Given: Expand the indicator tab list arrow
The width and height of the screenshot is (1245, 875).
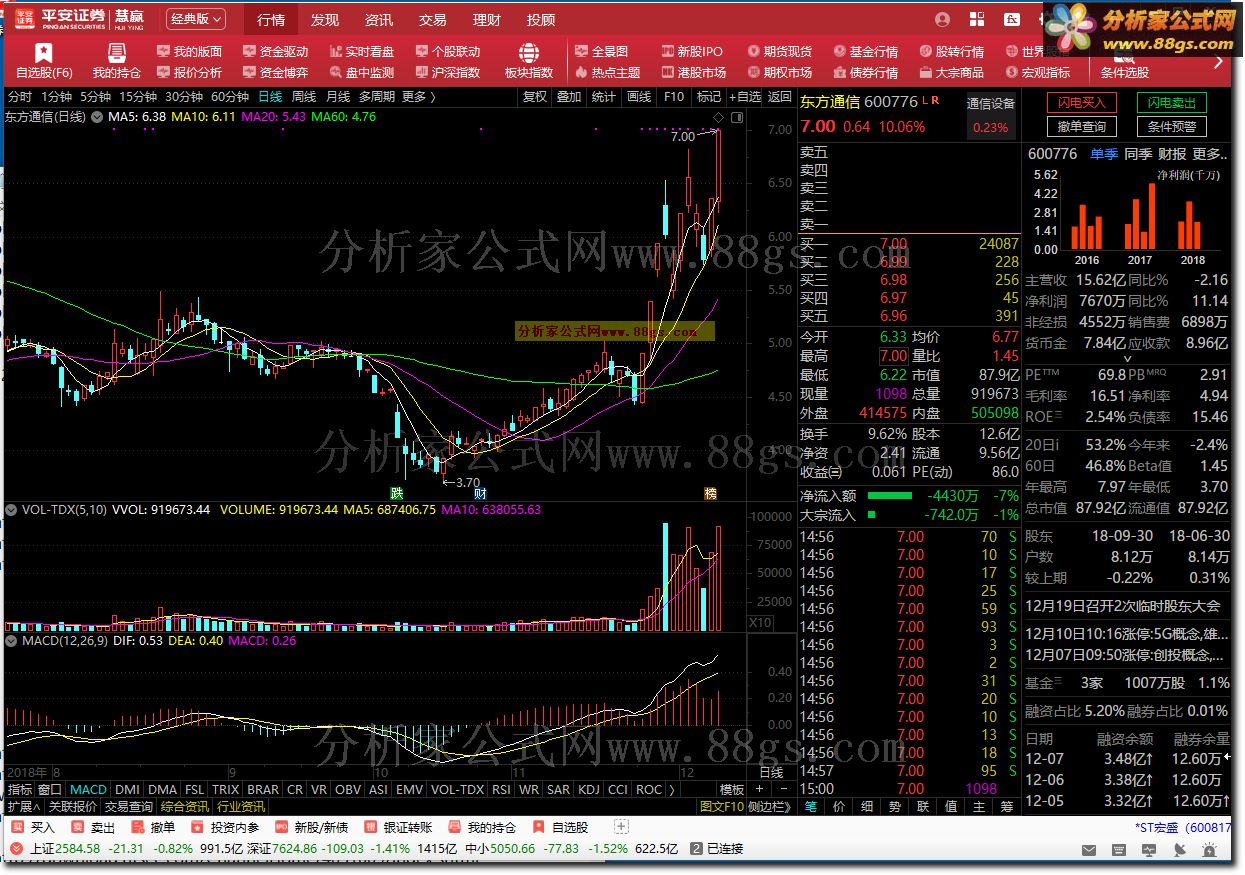Looking at the screenshot, I should [x=672, y=789].
